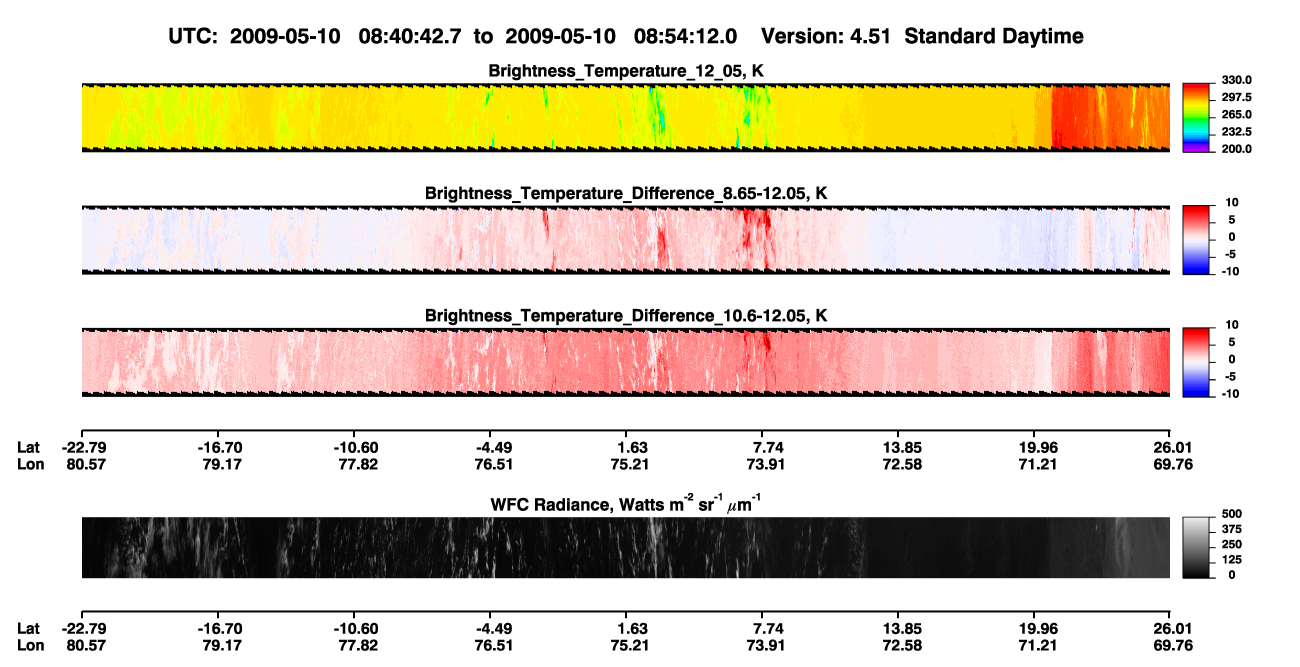
Task: Click the 8.65-12.05 difference image strip
Action: [x=625, y=239]
